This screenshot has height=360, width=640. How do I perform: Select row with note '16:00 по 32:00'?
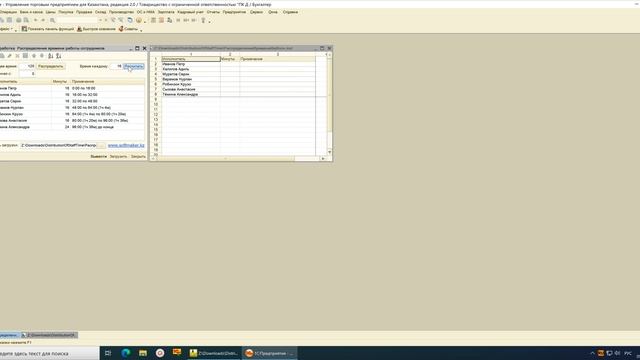(x=72, y=95)
